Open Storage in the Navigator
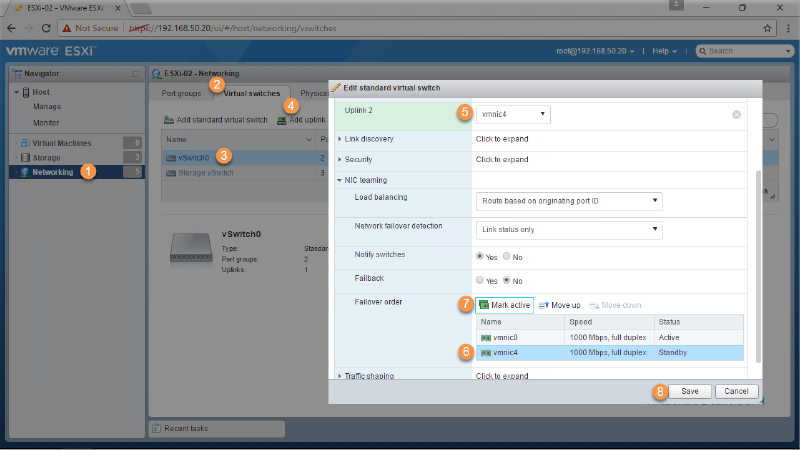The image size is (800, 450). (x=46, y=158)
